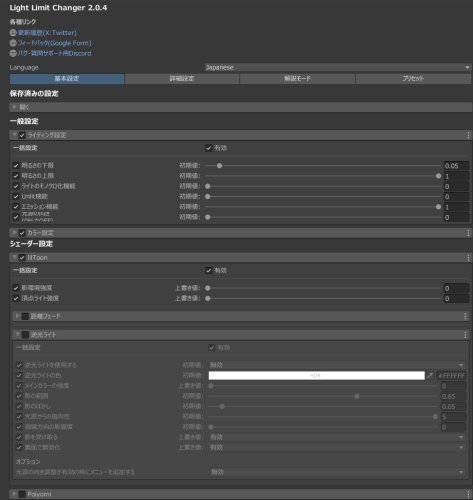Enable the Poiyomi section checkbox
This screenshot has height=500, width=473.
[22, 494]
